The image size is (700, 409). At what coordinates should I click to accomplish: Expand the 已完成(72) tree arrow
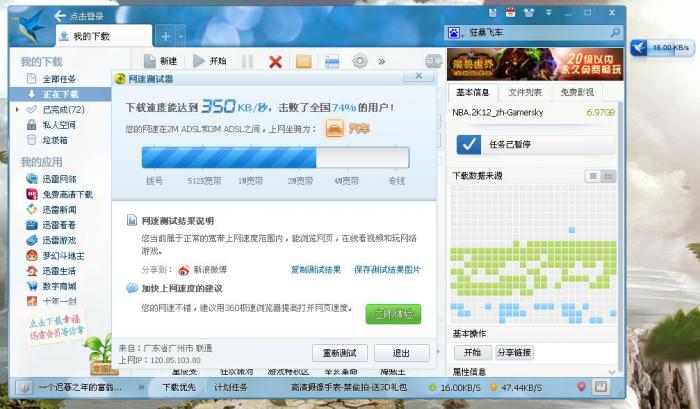[x=17, y=109]
